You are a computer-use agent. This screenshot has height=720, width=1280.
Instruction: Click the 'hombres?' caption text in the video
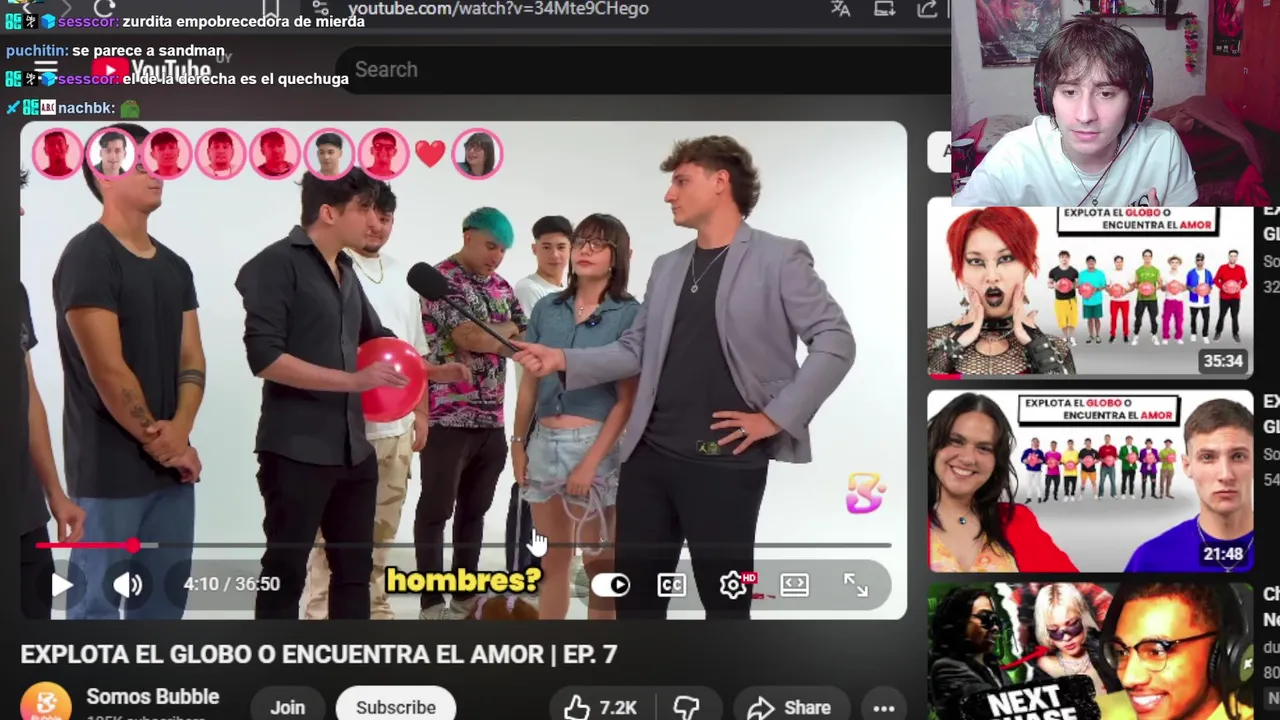coord(463,580)
